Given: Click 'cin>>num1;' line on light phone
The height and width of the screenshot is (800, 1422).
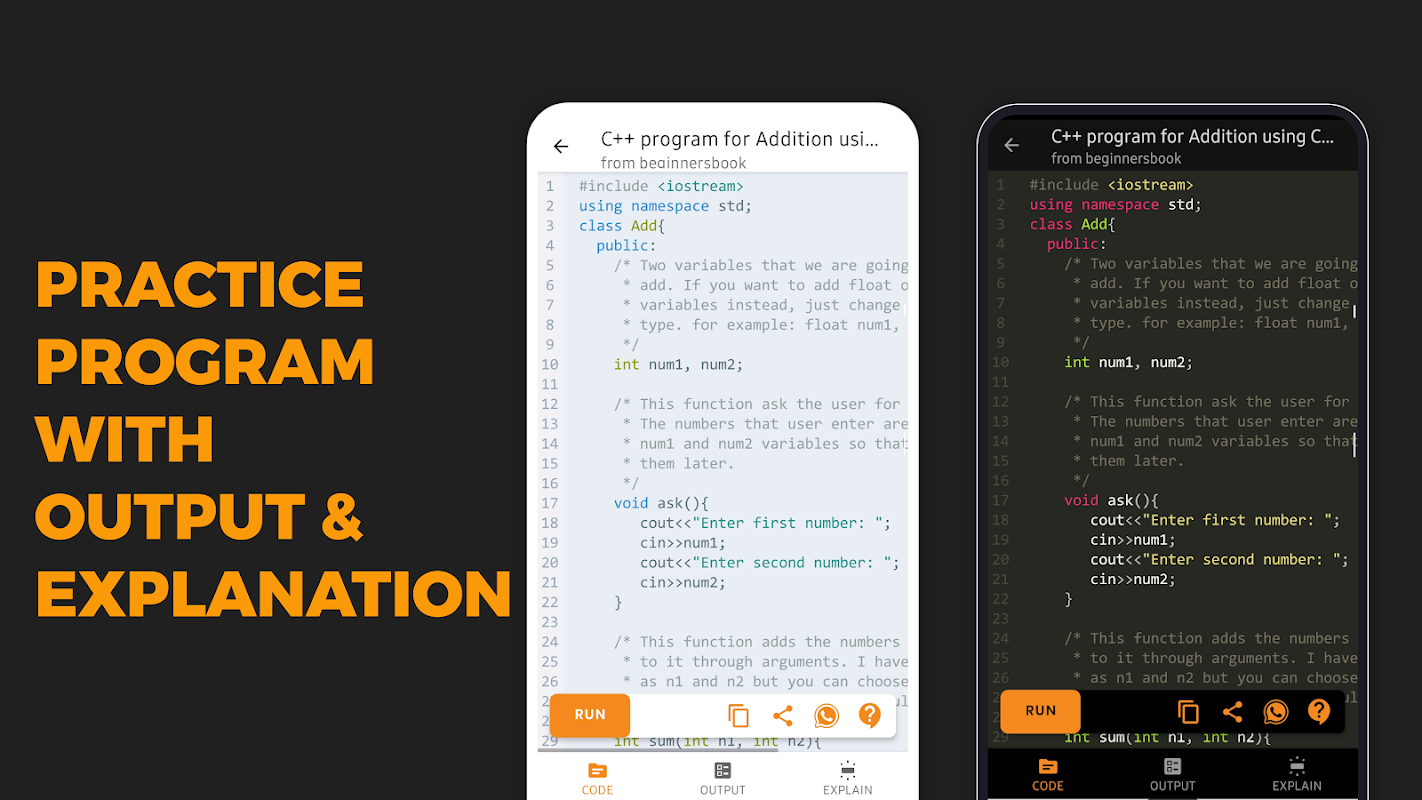Looking at the screenshot, I should pyautogui.click(x=684, y=543).
